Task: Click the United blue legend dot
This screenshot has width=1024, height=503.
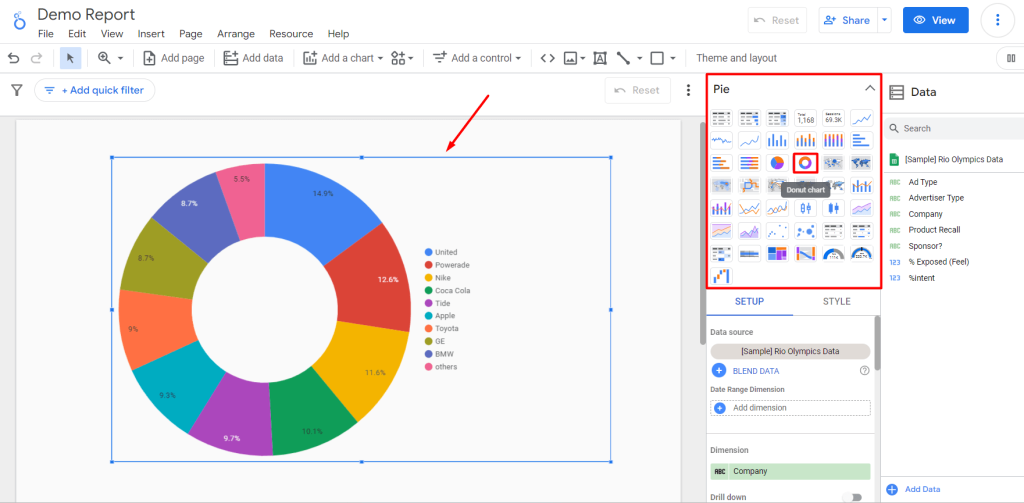Action: 428,252
